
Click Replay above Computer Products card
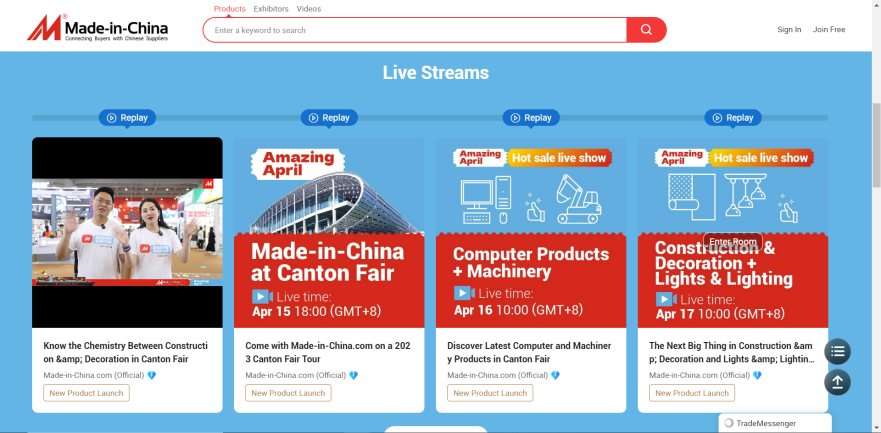531,118
